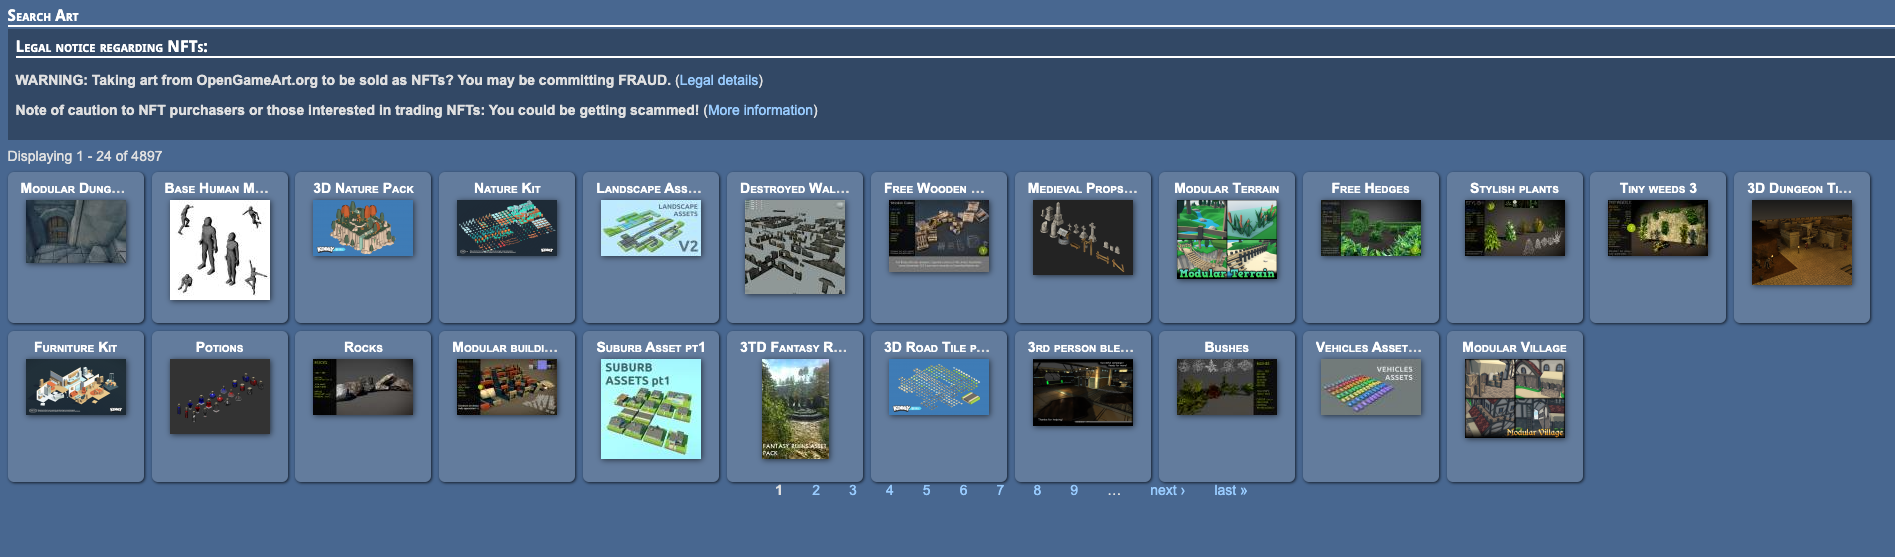Click the 3rd person ble... title
This screenshot has width=1895, height=557.
point(1081,347)
